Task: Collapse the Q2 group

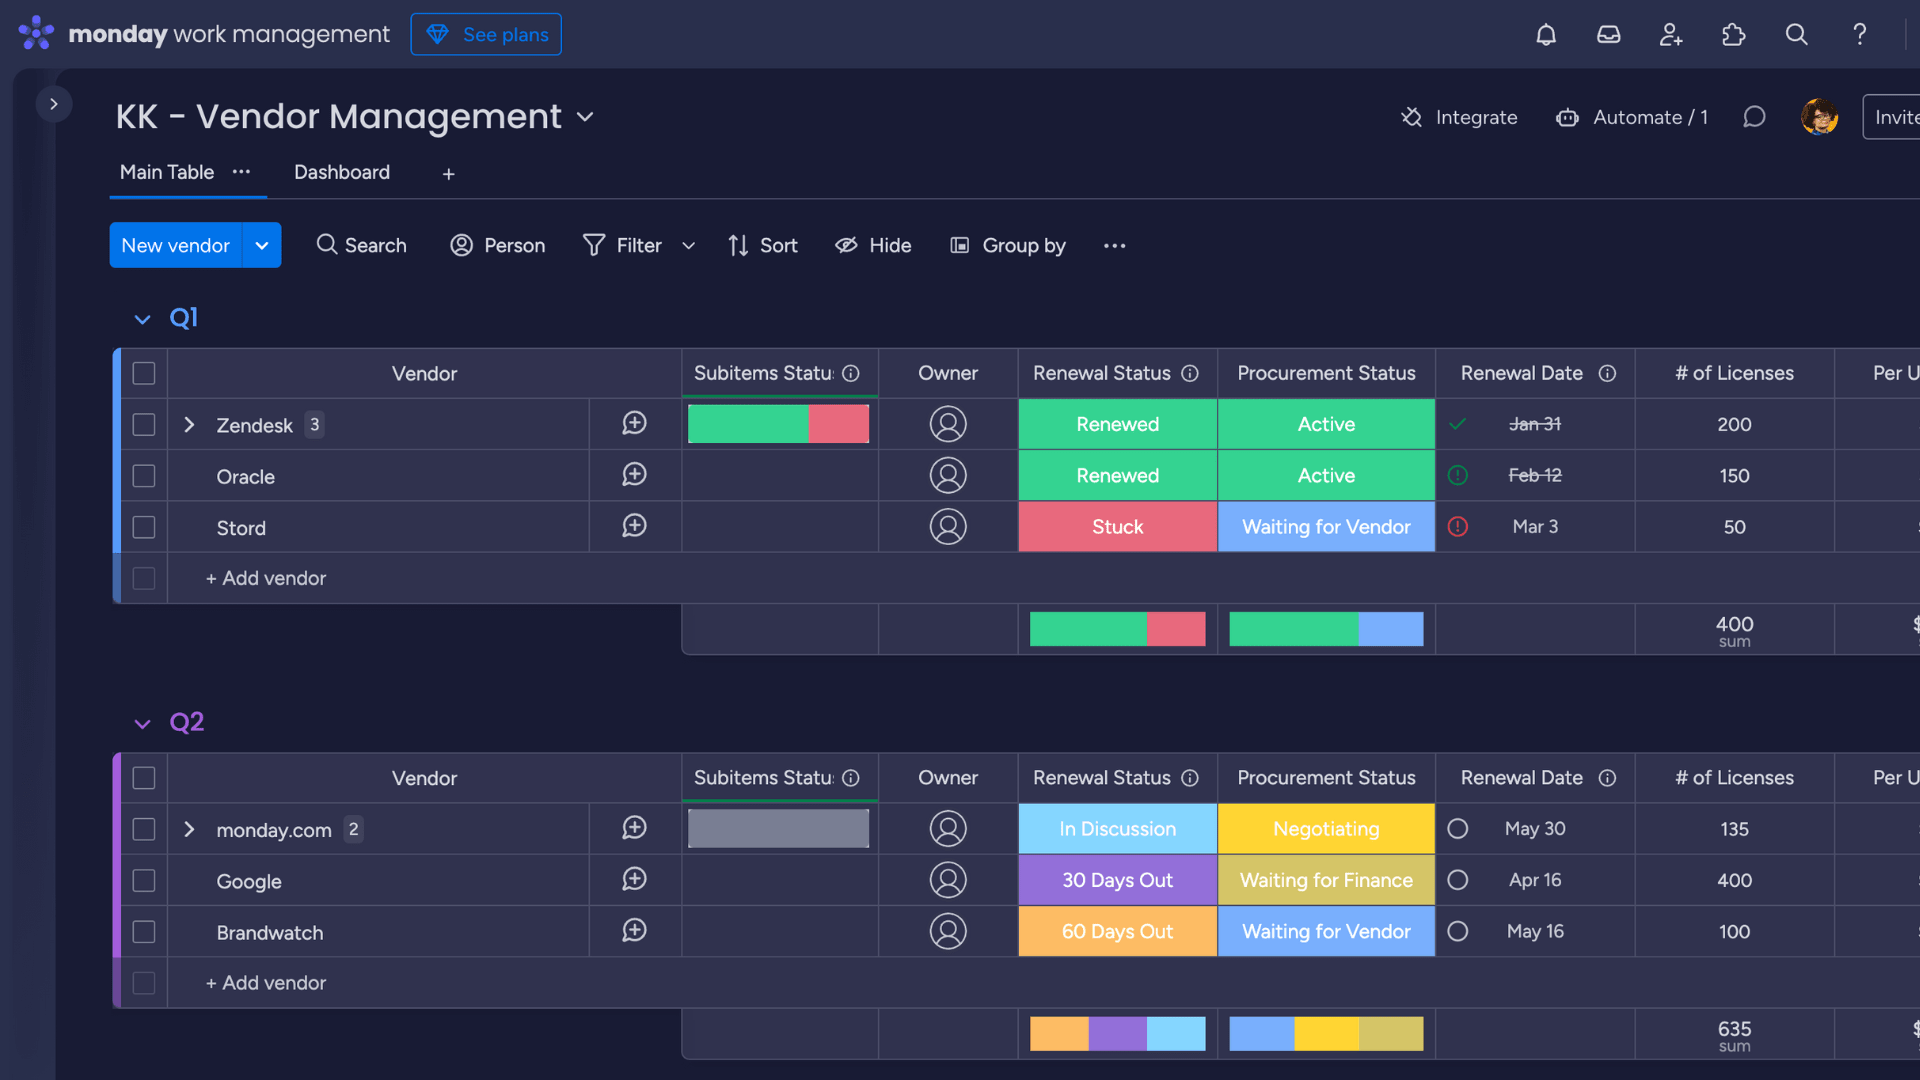Action: pyautogui.click(x=142, y=724)
